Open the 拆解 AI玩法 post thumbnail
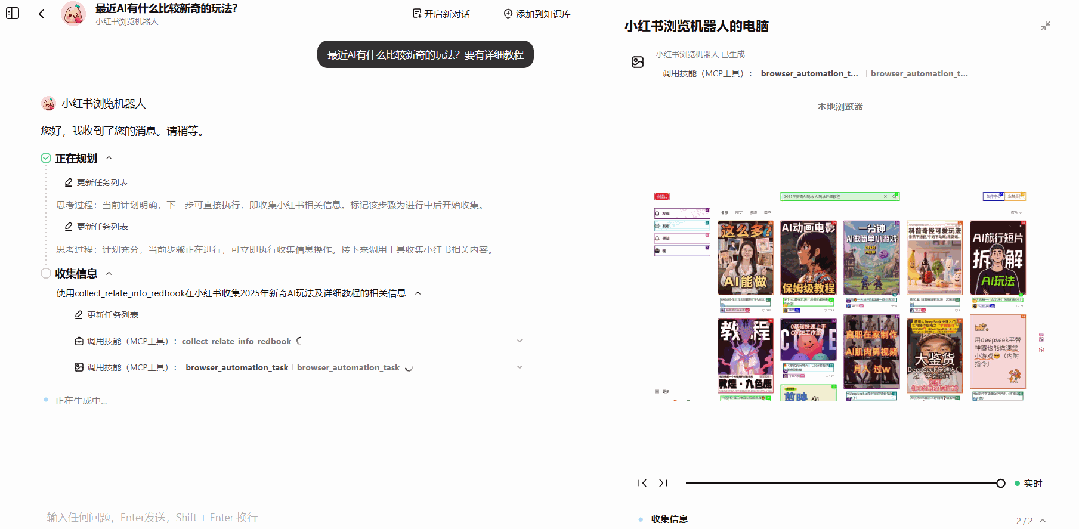The height and width of the screenshot is (529, 1079). (x=998, y=258)
